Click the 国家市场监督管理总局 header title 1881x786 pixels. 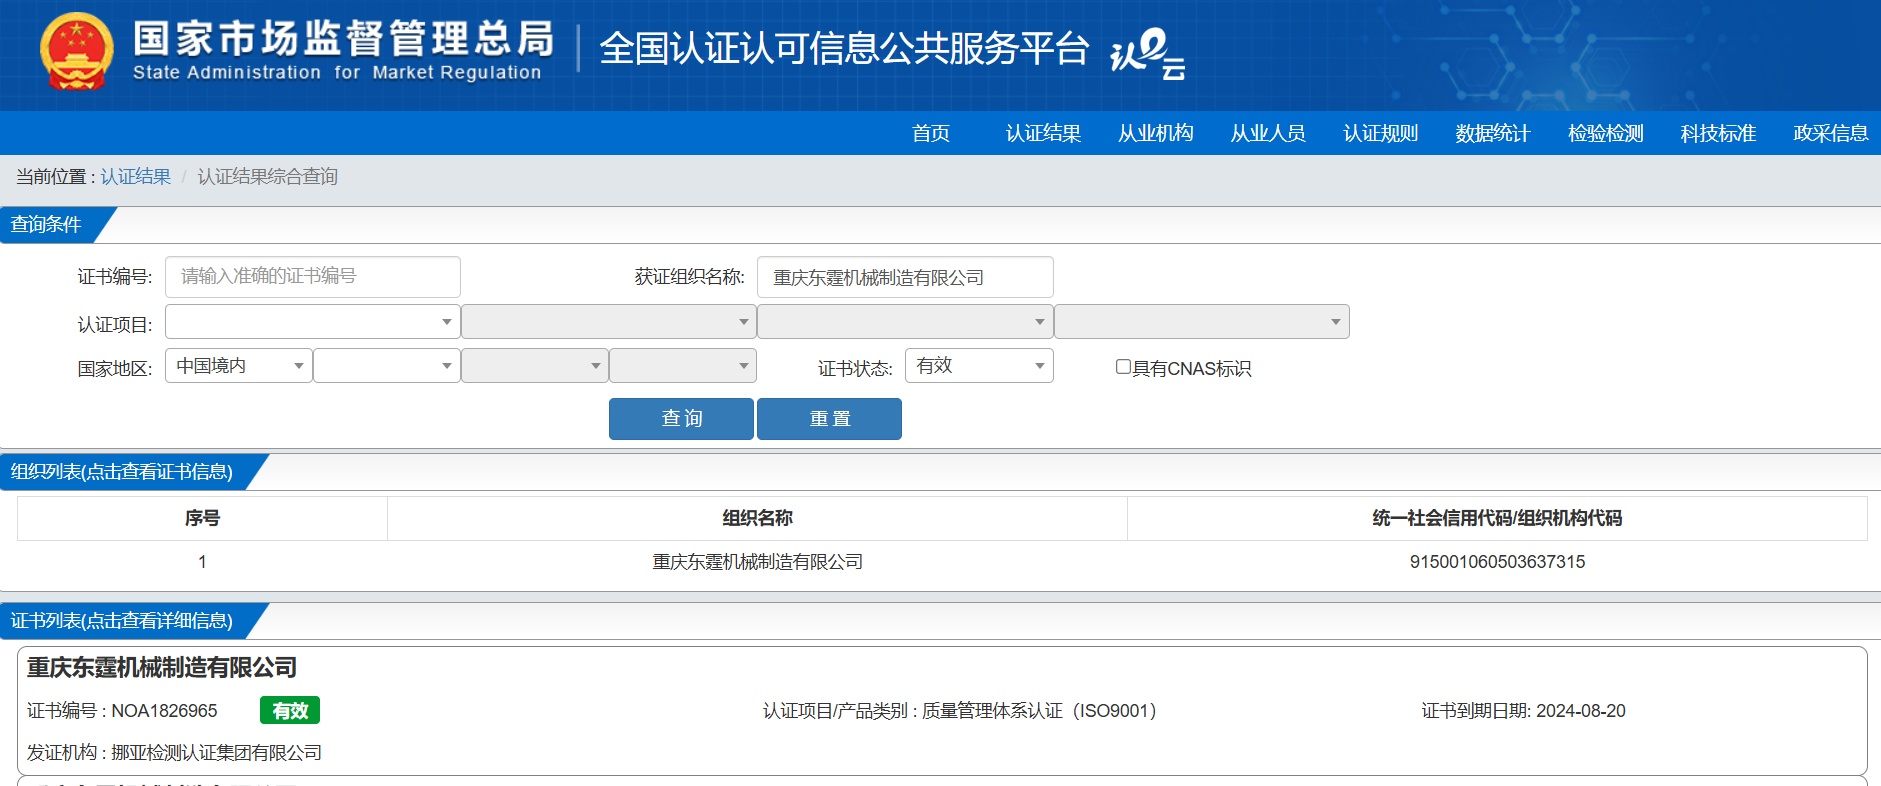pos(343,39)
